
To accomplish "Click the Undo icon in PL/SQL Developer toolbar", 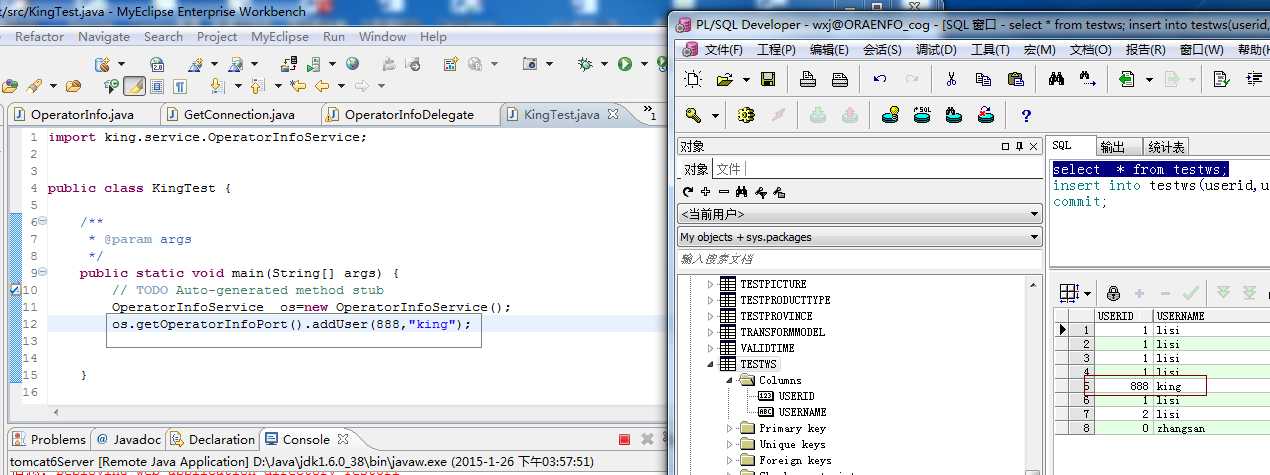I will [880, 80].
